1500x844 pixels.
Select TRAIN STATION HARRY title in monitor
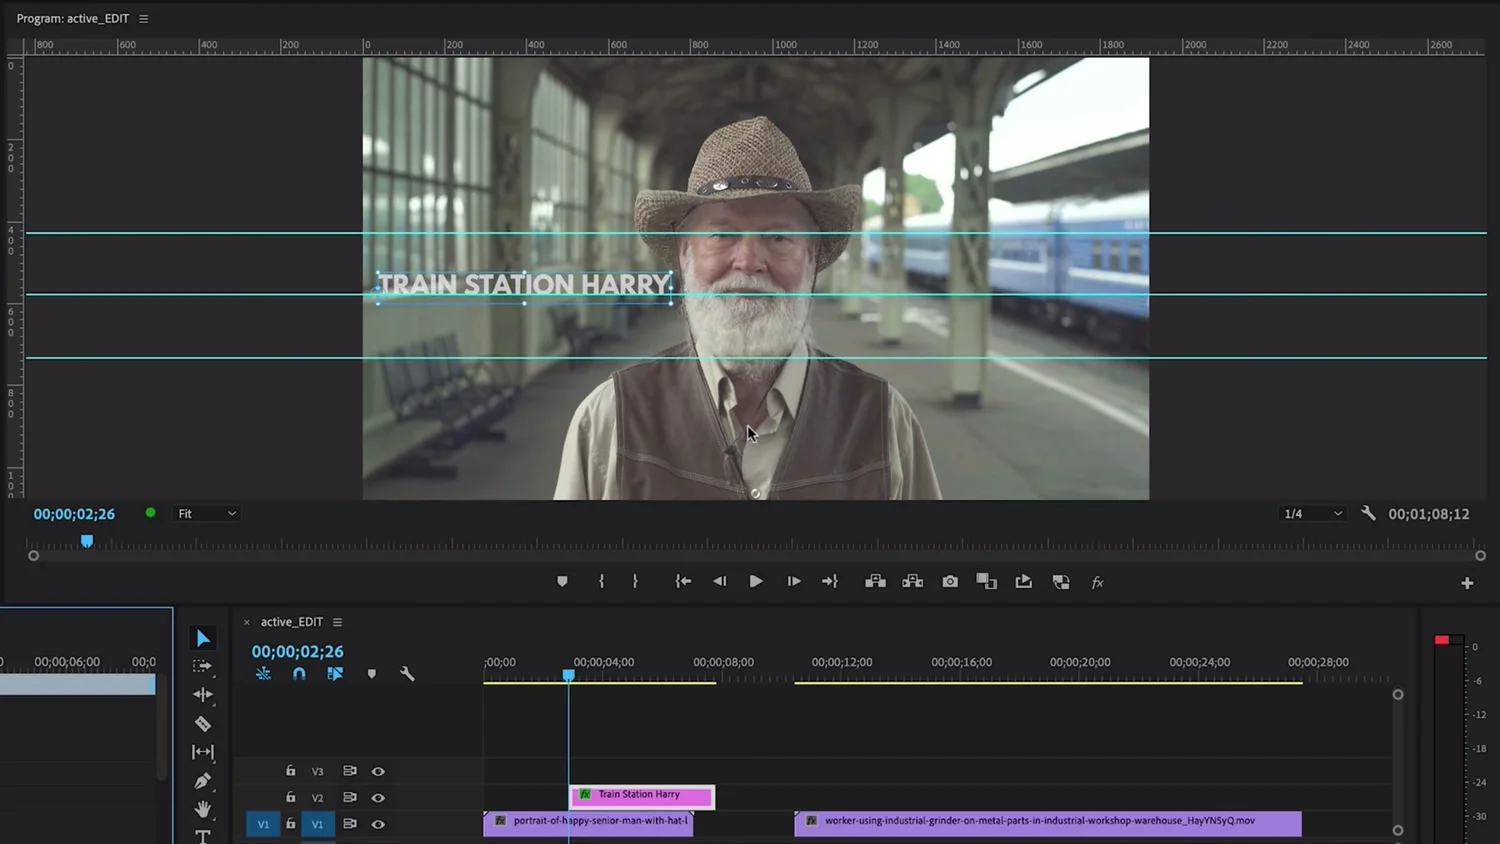(x=524, y=285)
